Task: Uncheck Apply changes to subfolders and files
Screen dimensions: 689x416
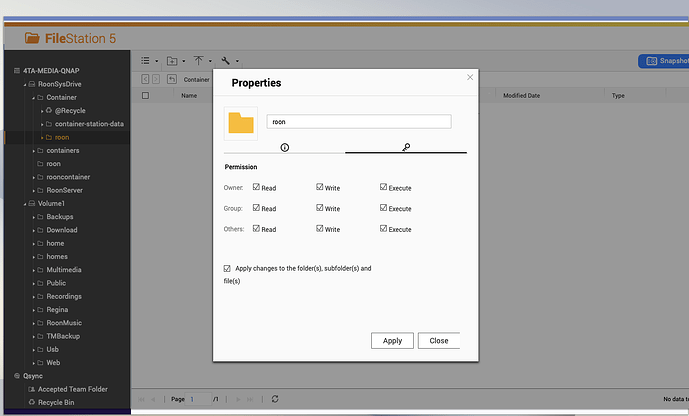Action: 227,268
